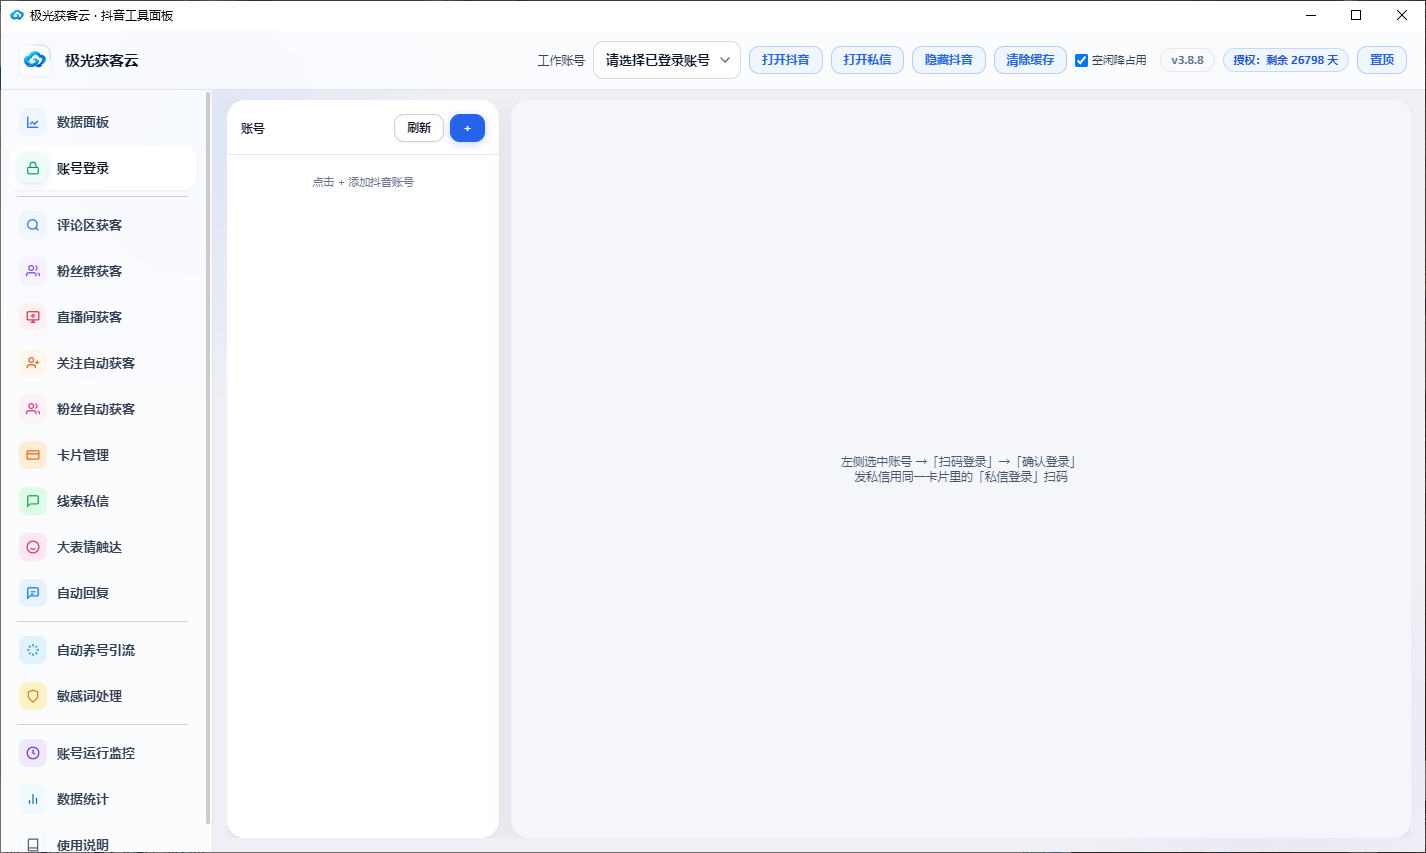Go to 数据统计 menu item
Image resolution: width=1426 pixels, height=853 pixels.
pos(103,799)
